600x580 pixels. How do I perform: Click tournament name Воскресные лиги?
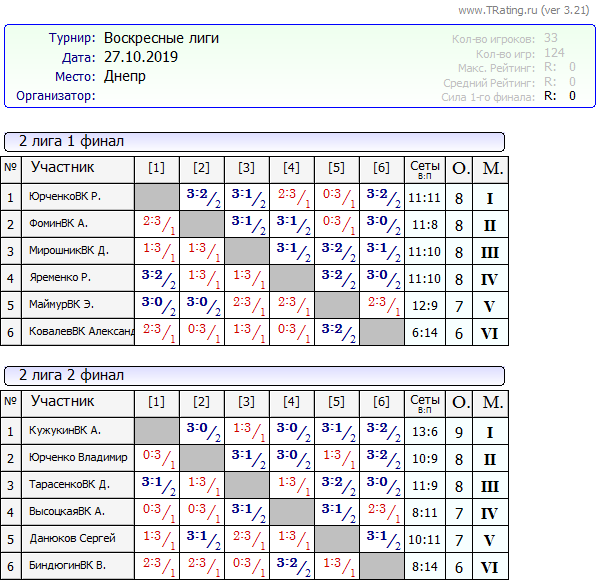coord(161,38)
